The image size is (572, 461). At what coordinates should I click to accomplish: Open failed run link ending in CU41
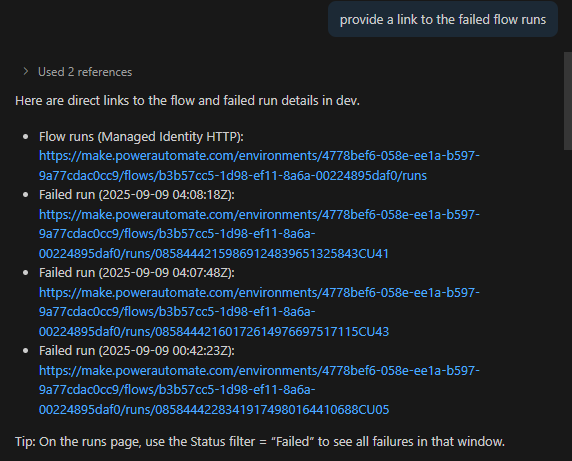pos(259,234)
